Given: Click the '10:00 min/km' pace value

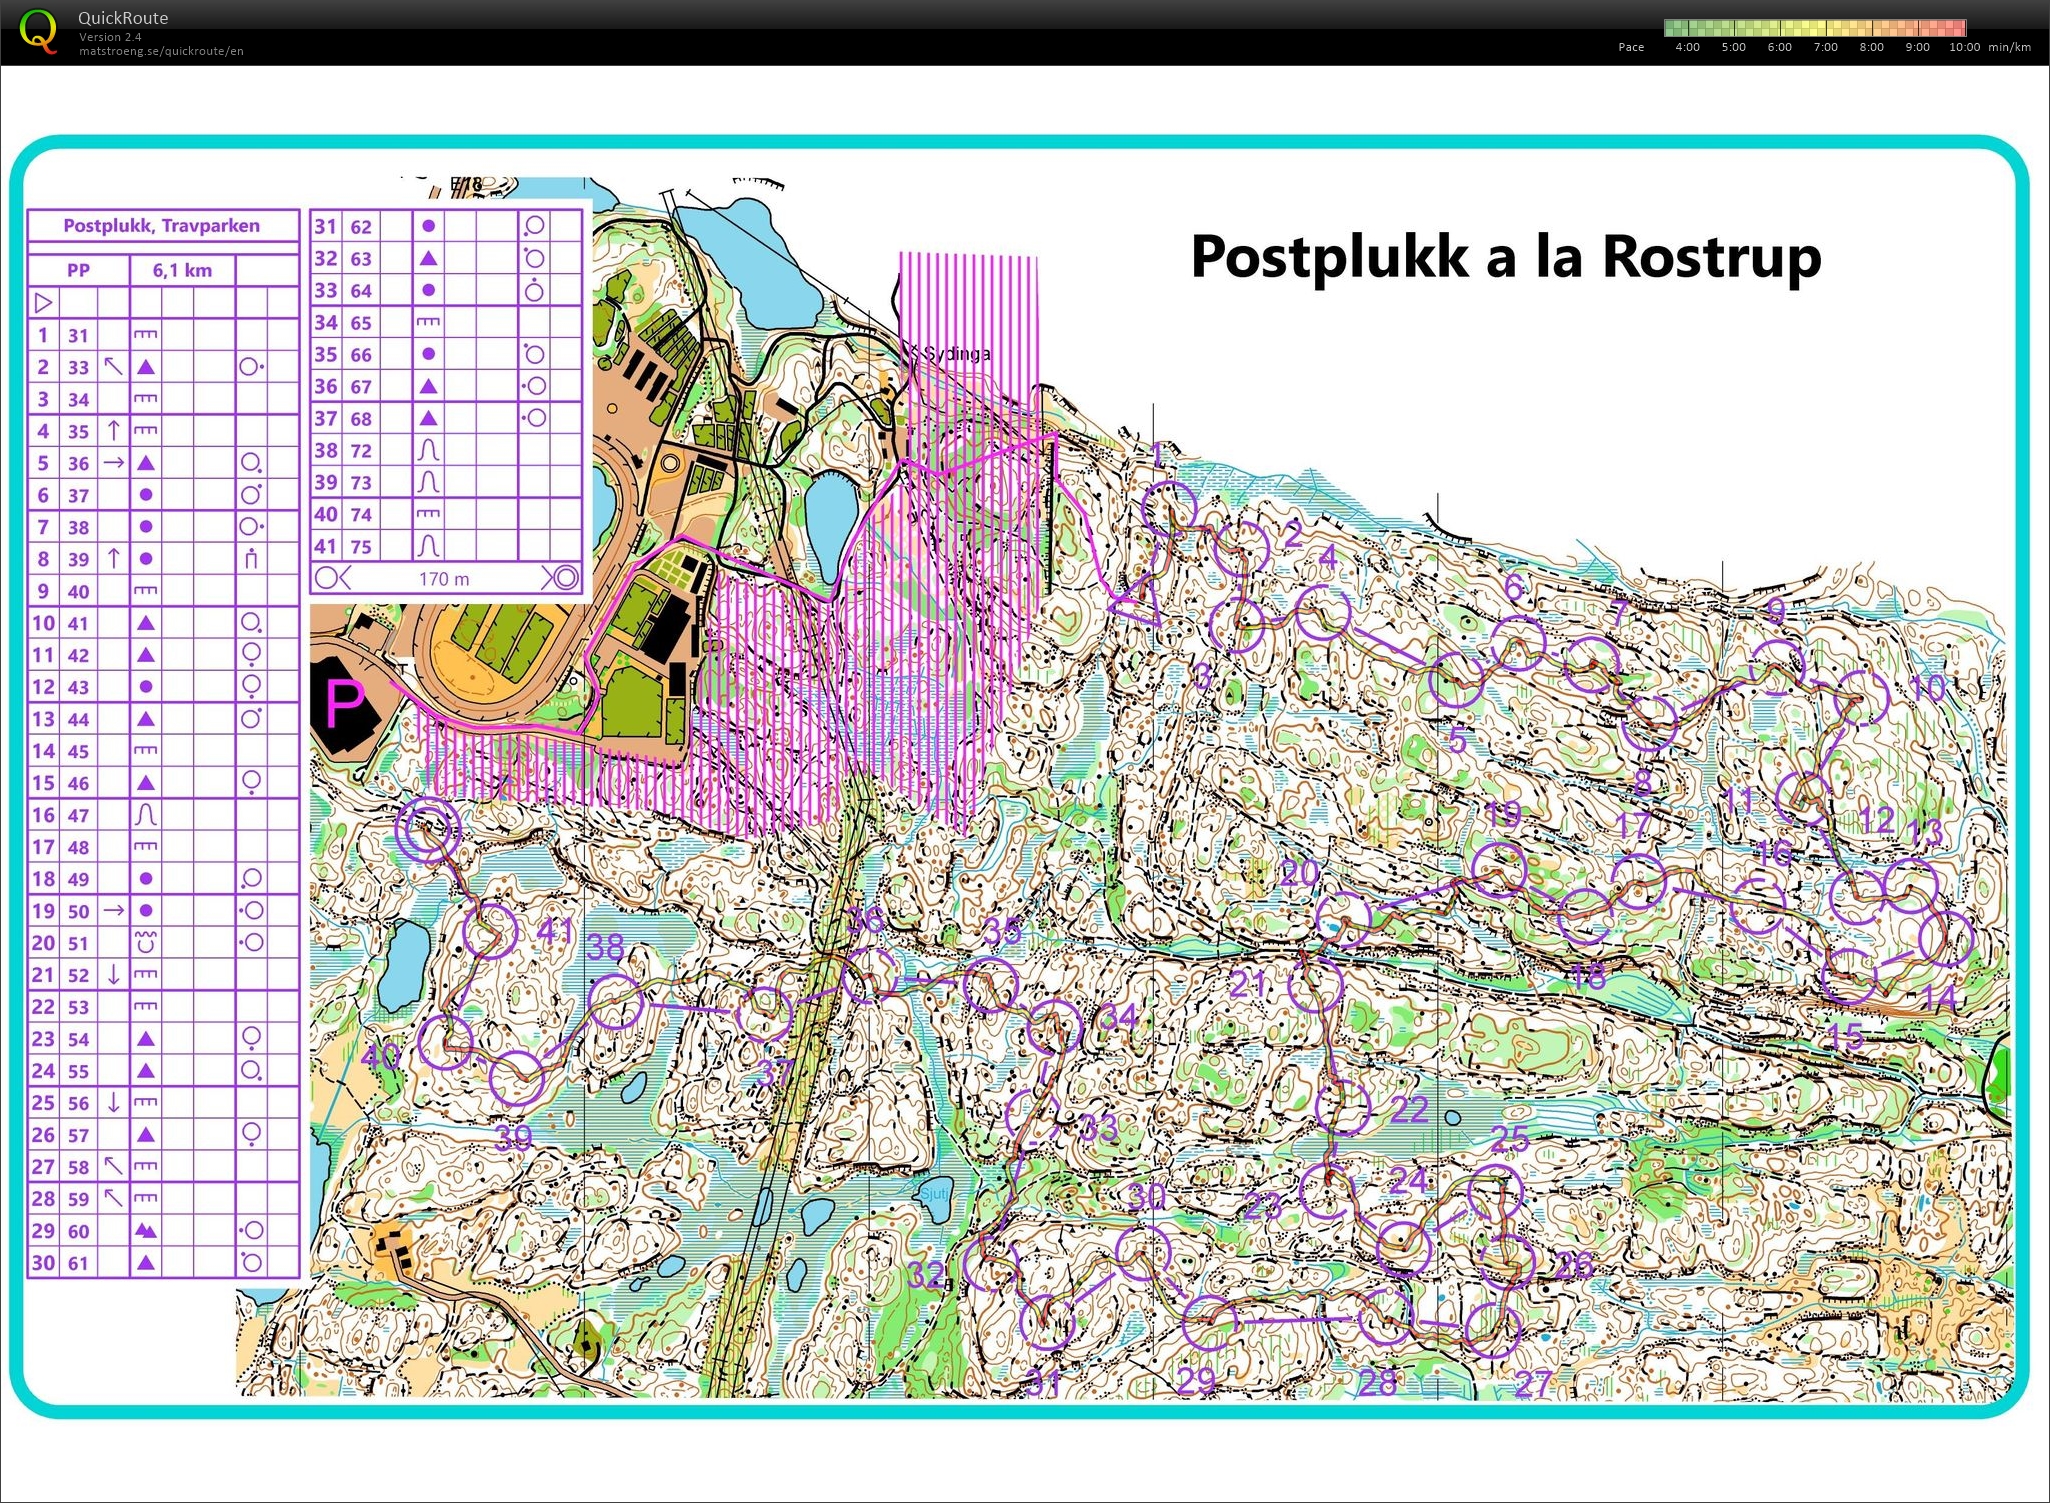Looking at the screenshot, I should click(x=1989, y=47).
